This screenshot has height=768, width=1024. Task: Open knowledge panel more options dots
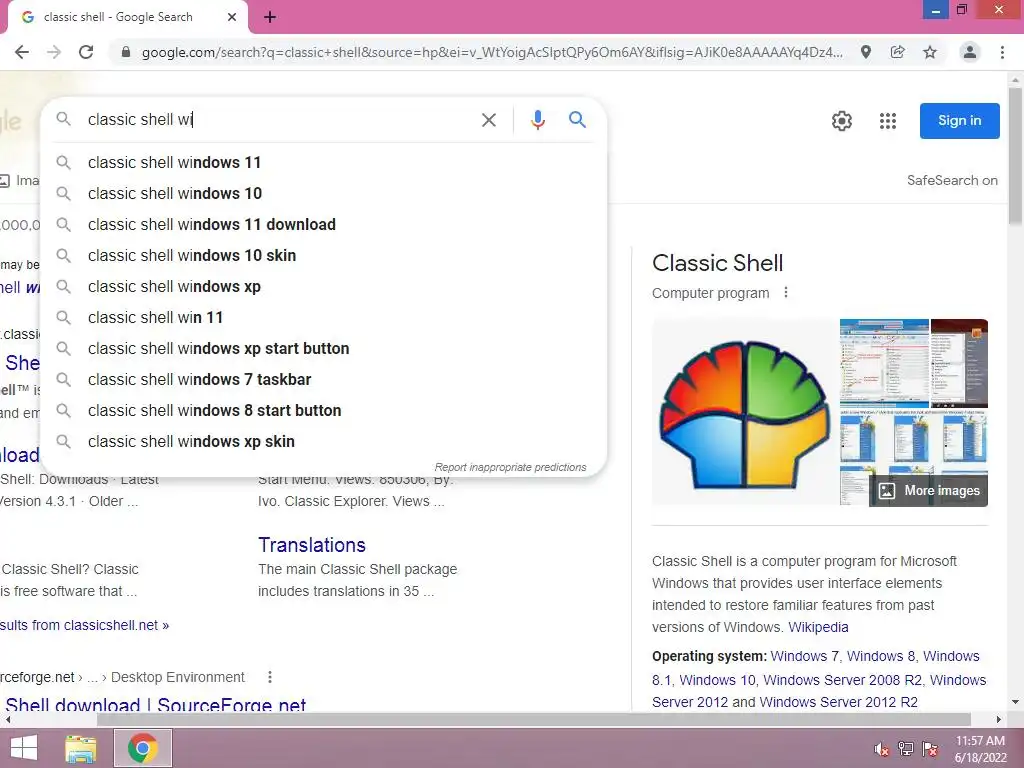tap(786, 293)
